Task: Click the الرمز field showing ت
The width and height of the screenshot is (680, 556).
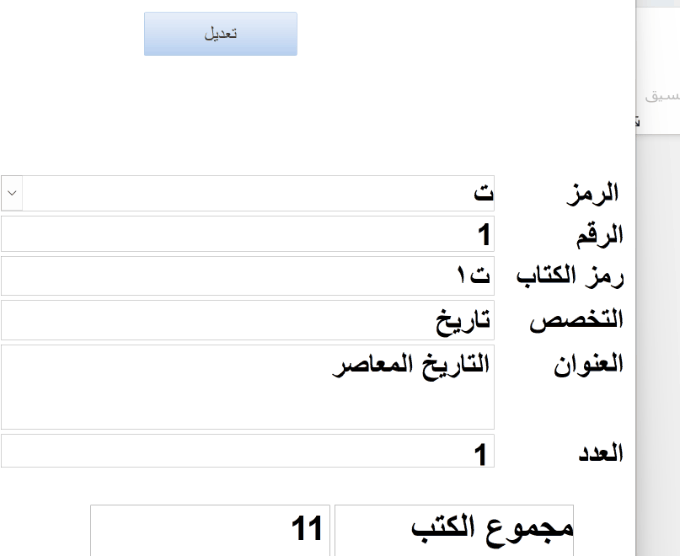Action: 248,193
